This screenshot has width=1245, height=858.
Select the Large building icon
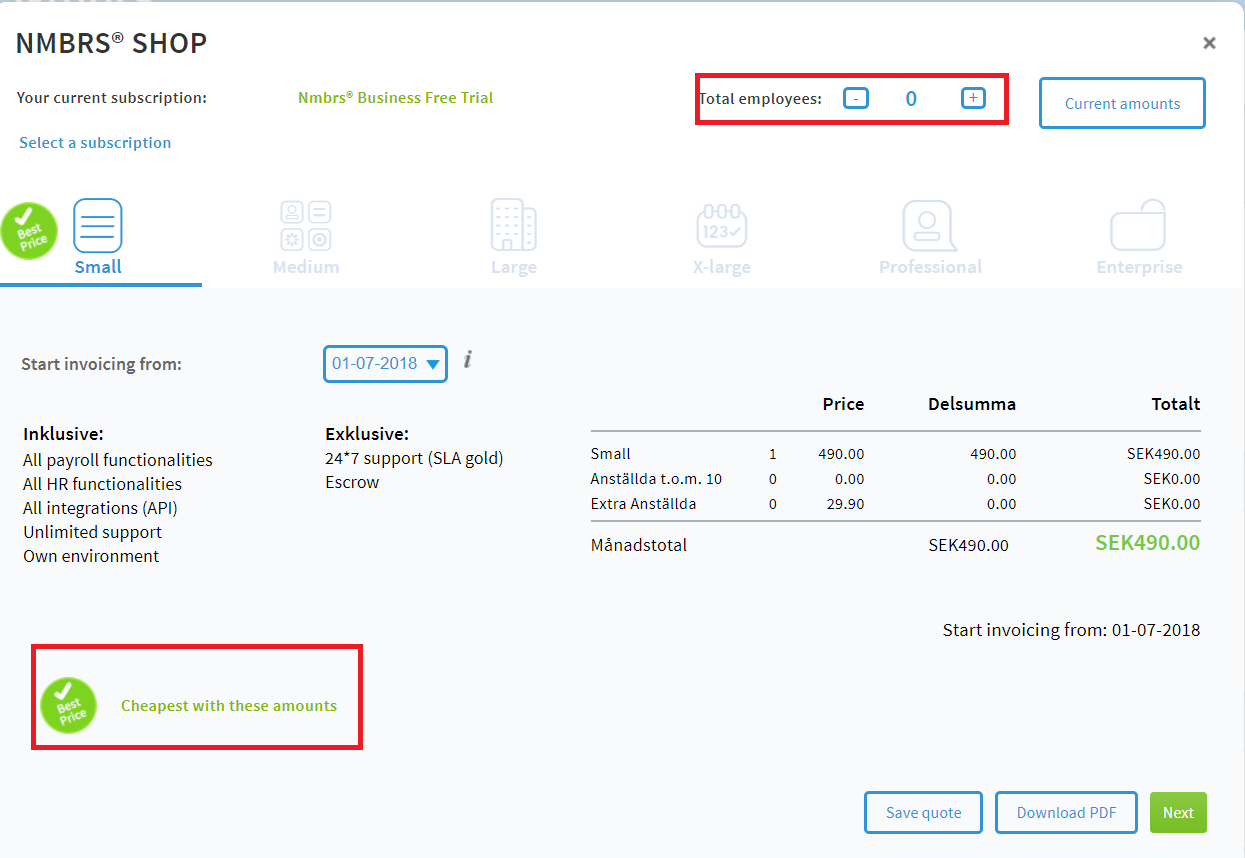tap(513, 225)
